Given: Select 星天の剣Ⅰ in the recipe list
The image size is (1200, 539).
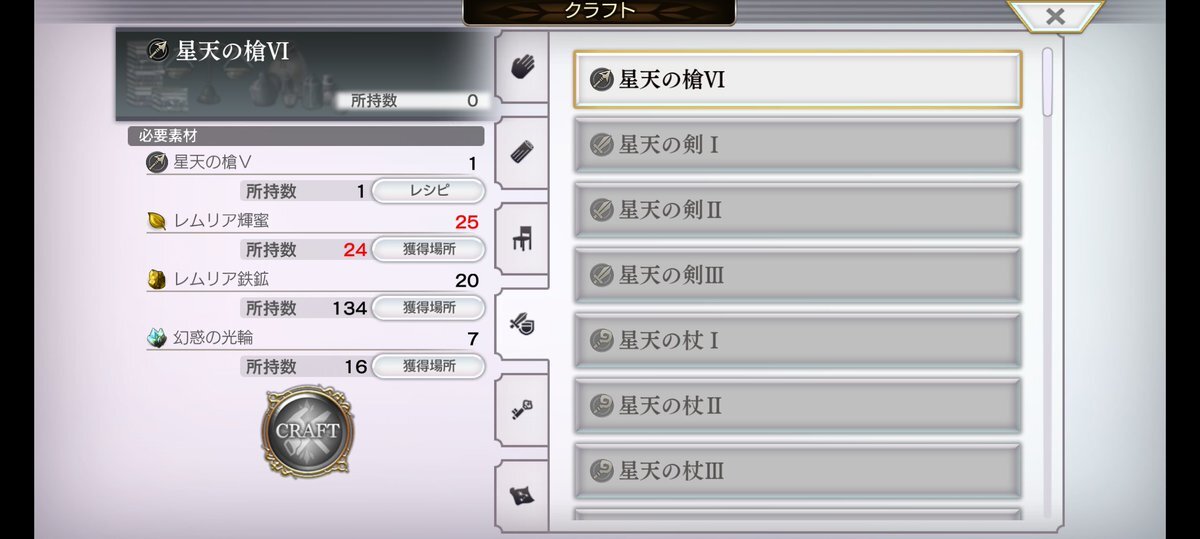Looking at the screenshot, I should 797,145.
